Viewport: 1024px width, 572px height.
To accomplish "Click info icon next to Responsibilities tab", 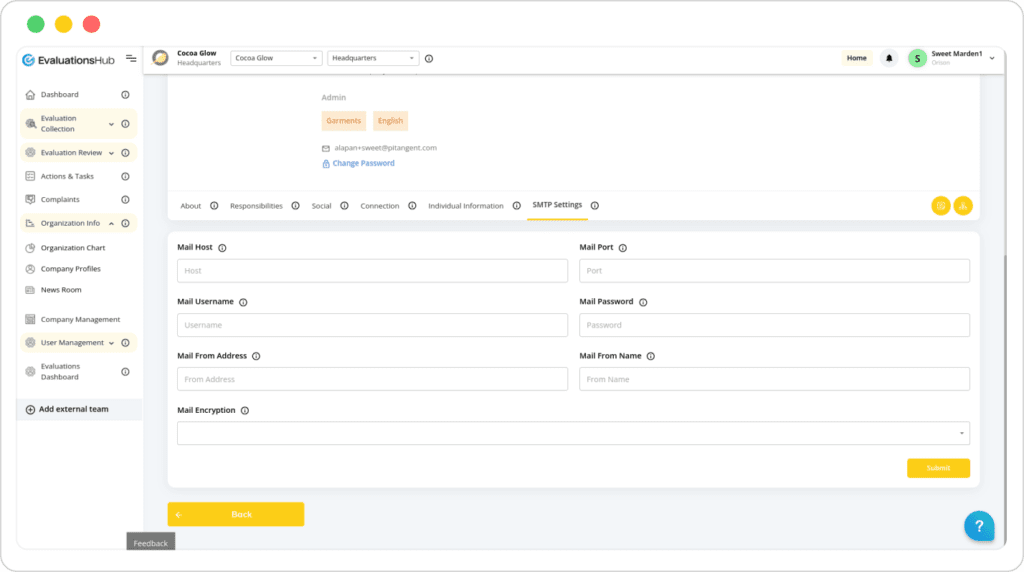I will click(295, 206).
